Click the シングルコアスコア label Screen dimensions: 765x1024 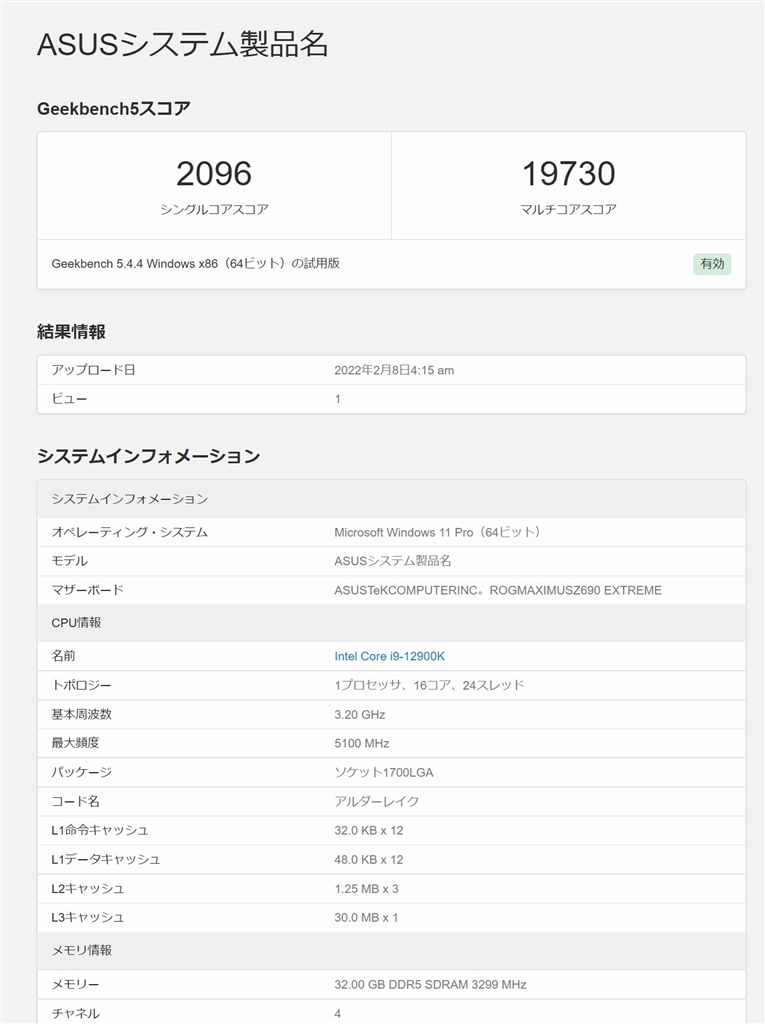coord(214,210)
